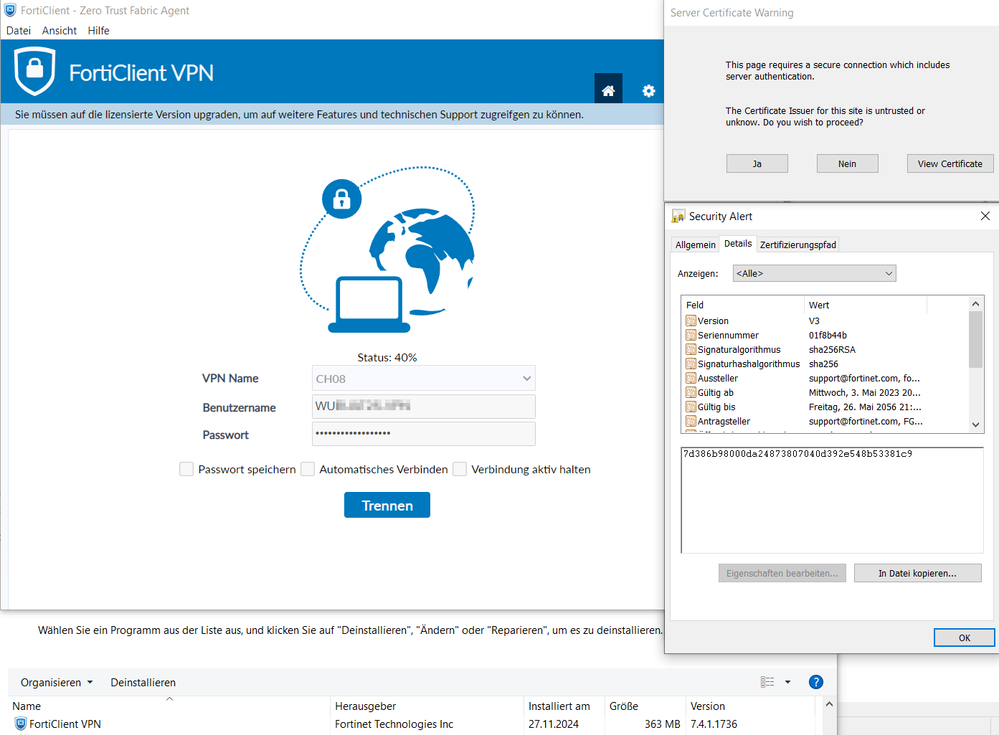Click certificate field list scroll down arrow

[975, 425]
